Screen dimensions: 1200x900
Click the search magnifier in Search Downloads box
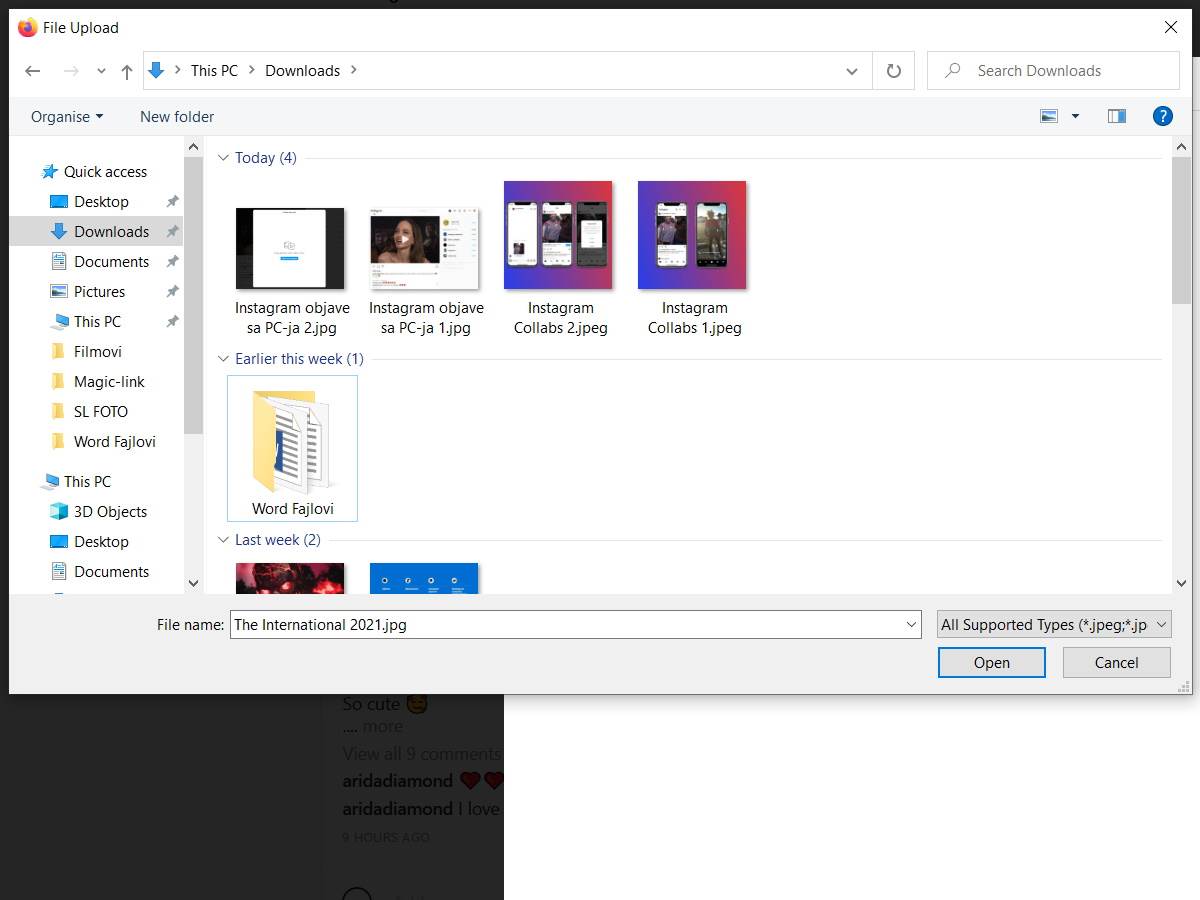950,70
